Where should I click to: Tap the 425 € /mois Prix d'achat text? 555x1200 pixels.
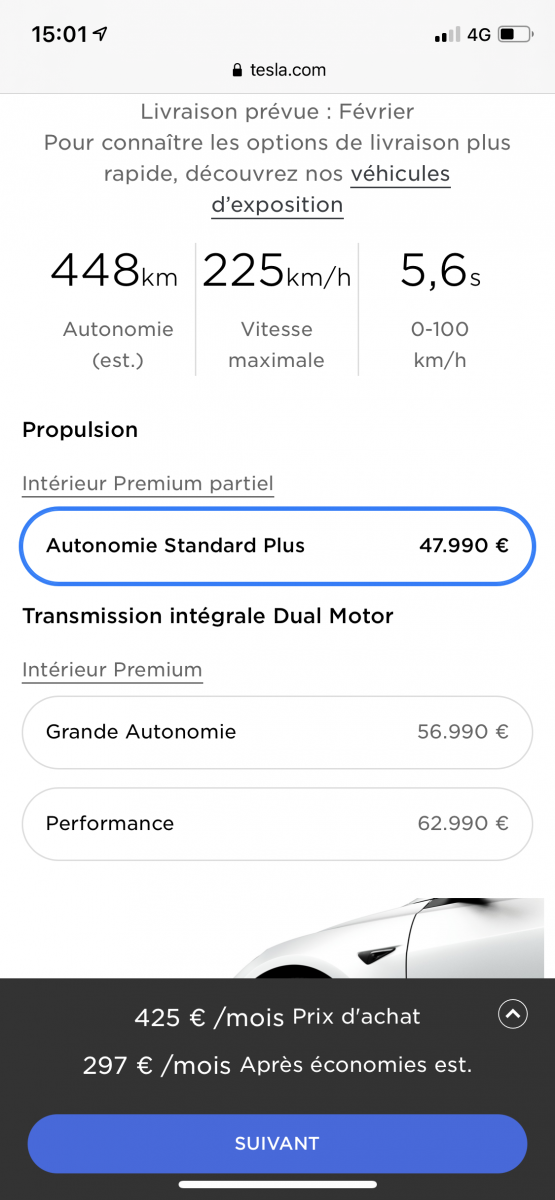[x=278, y=1017]
